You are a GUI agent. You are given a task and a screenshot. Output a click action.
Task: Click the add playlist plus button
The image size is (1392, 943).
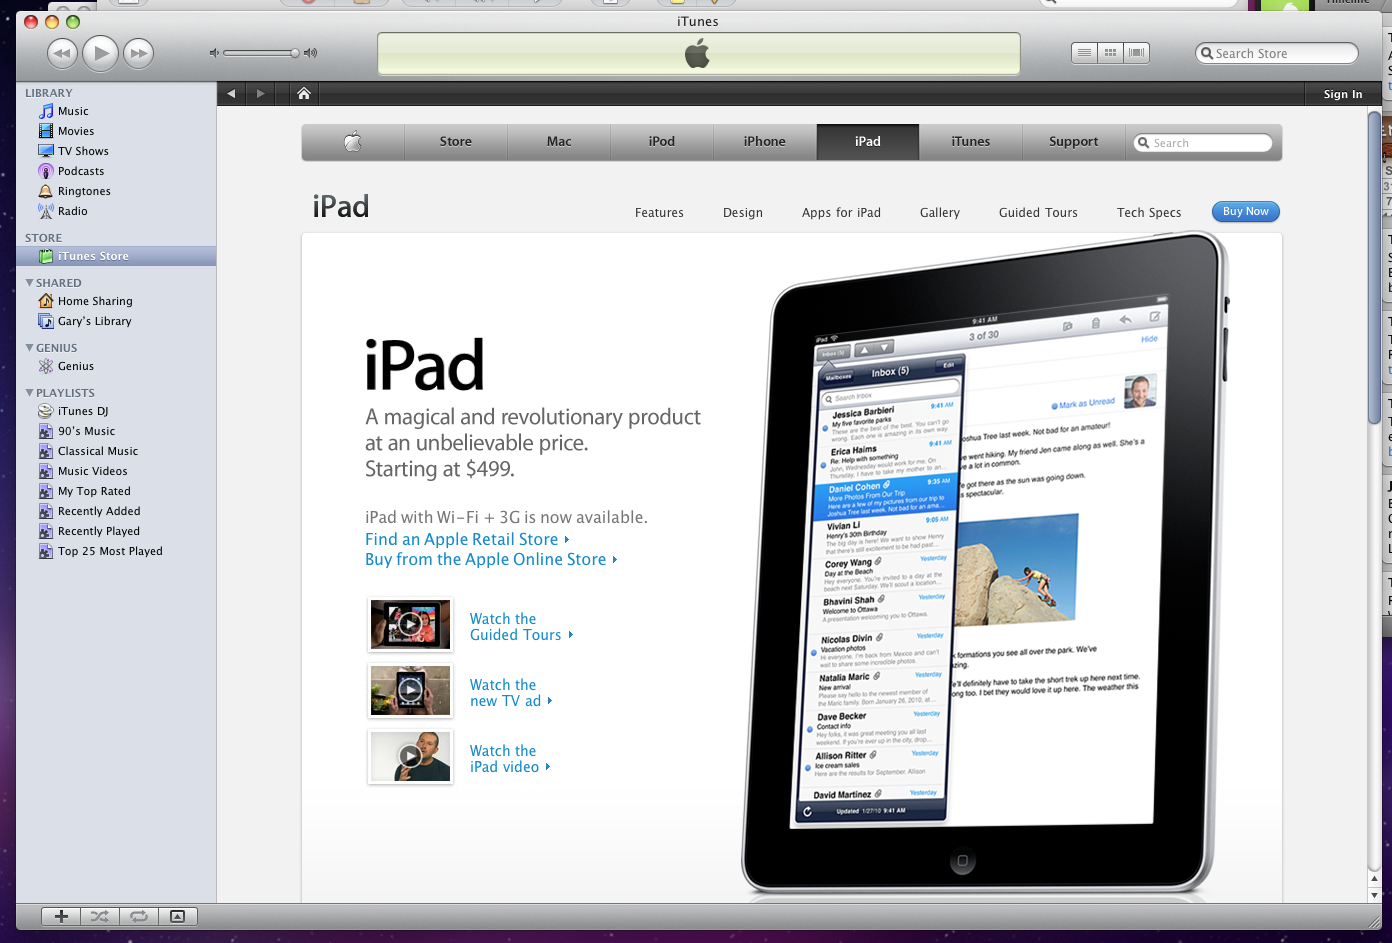(x=61, y=916)
